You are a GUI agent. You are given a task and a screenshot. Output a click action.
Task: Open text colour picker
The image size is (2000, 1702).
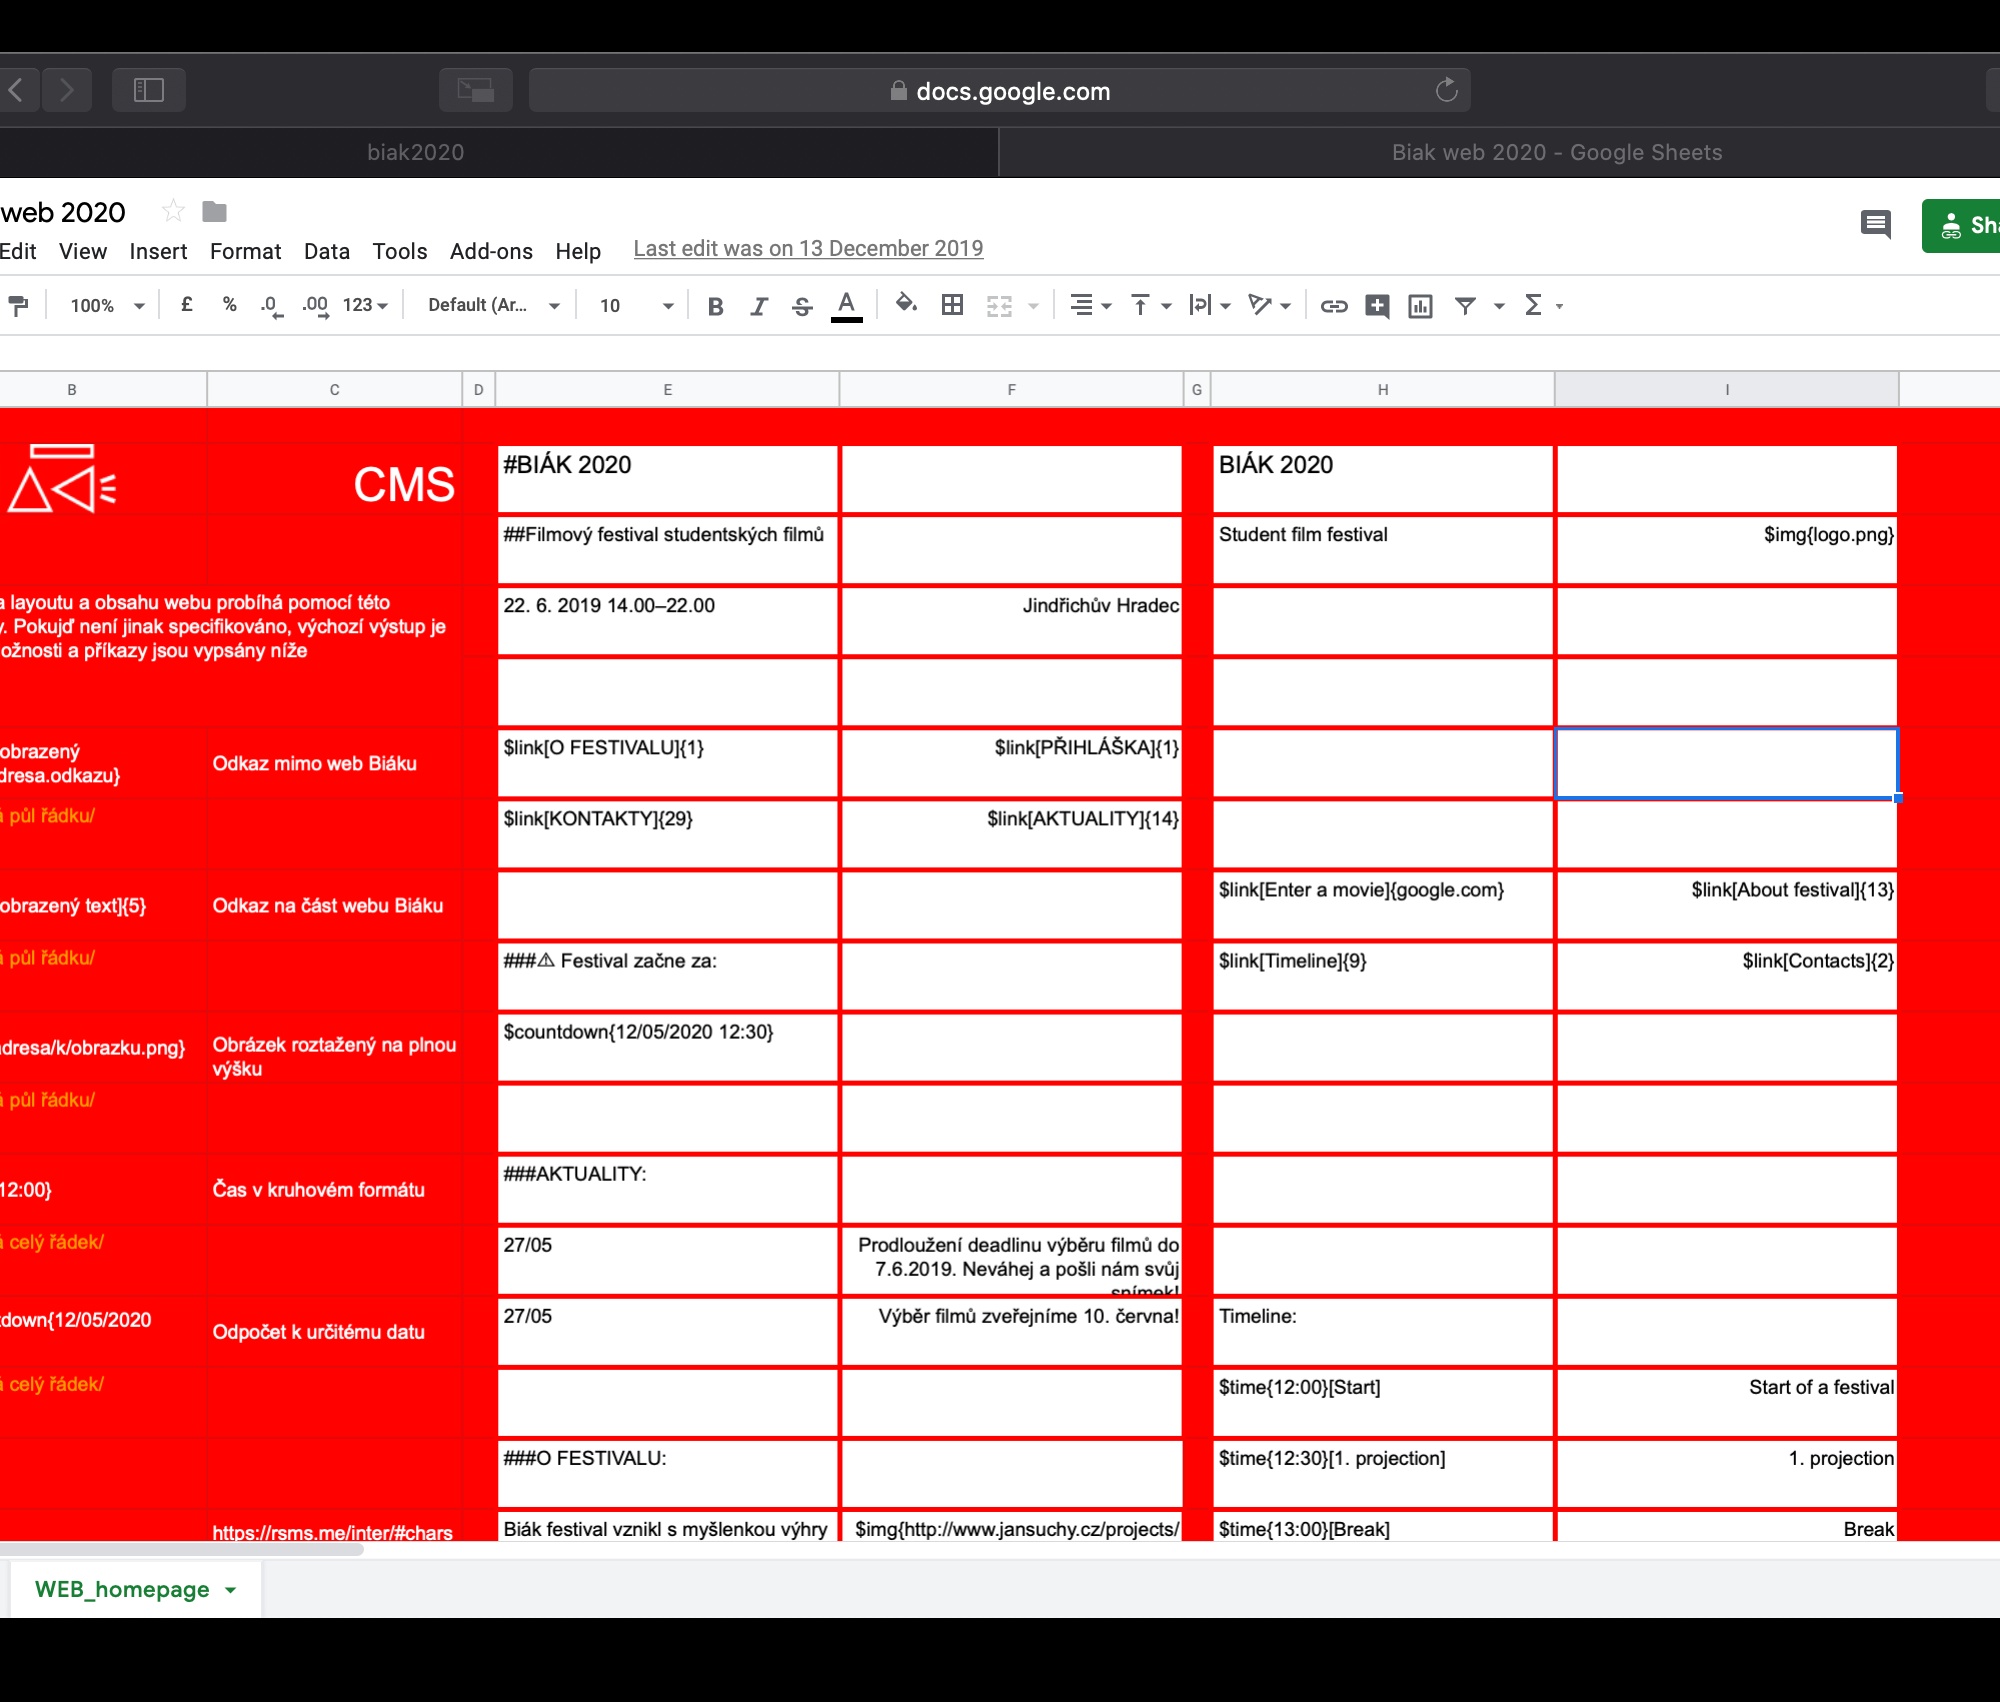coord(847,306)
